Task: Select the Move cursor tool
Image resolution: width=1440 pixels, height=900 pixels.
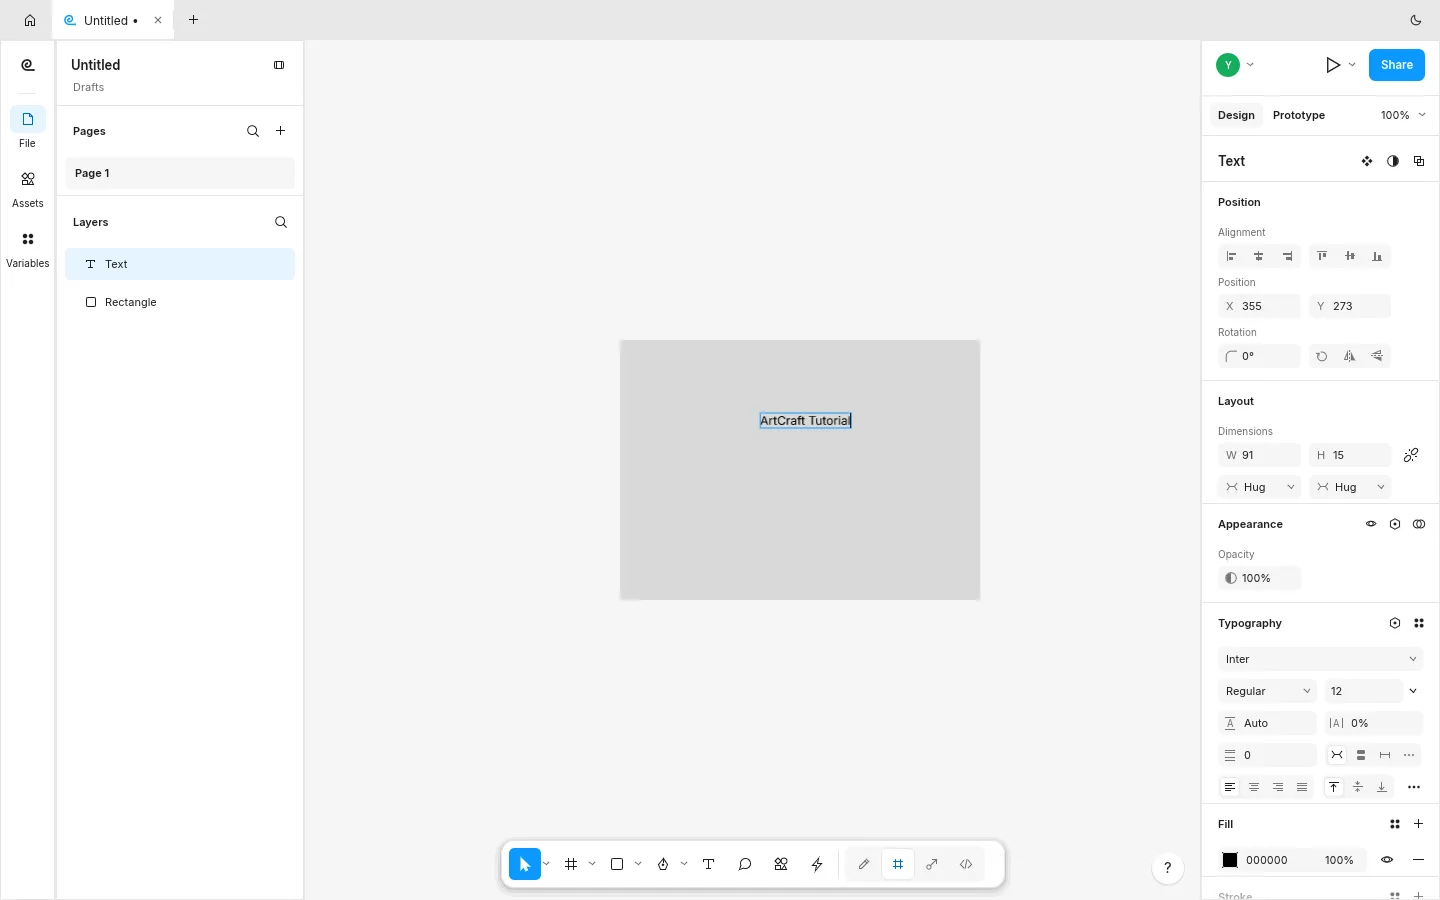Action: (525, 864)
